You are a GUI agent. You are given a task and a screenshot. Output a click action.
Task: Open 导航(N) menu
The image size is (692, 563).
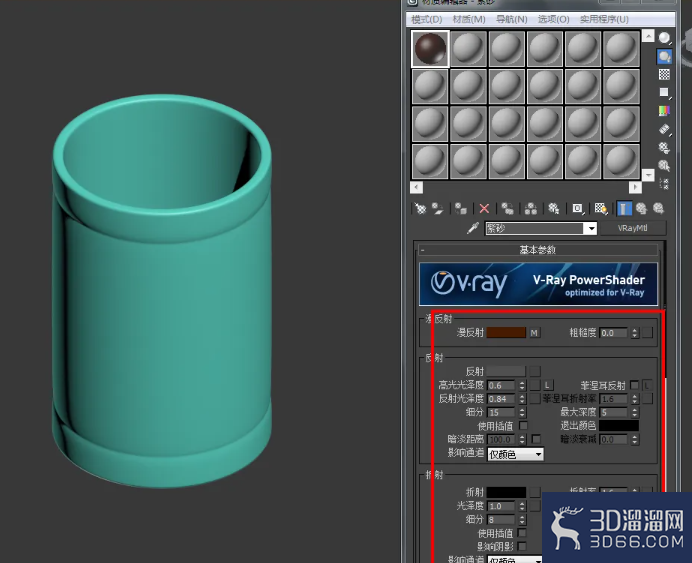[511, 19]
